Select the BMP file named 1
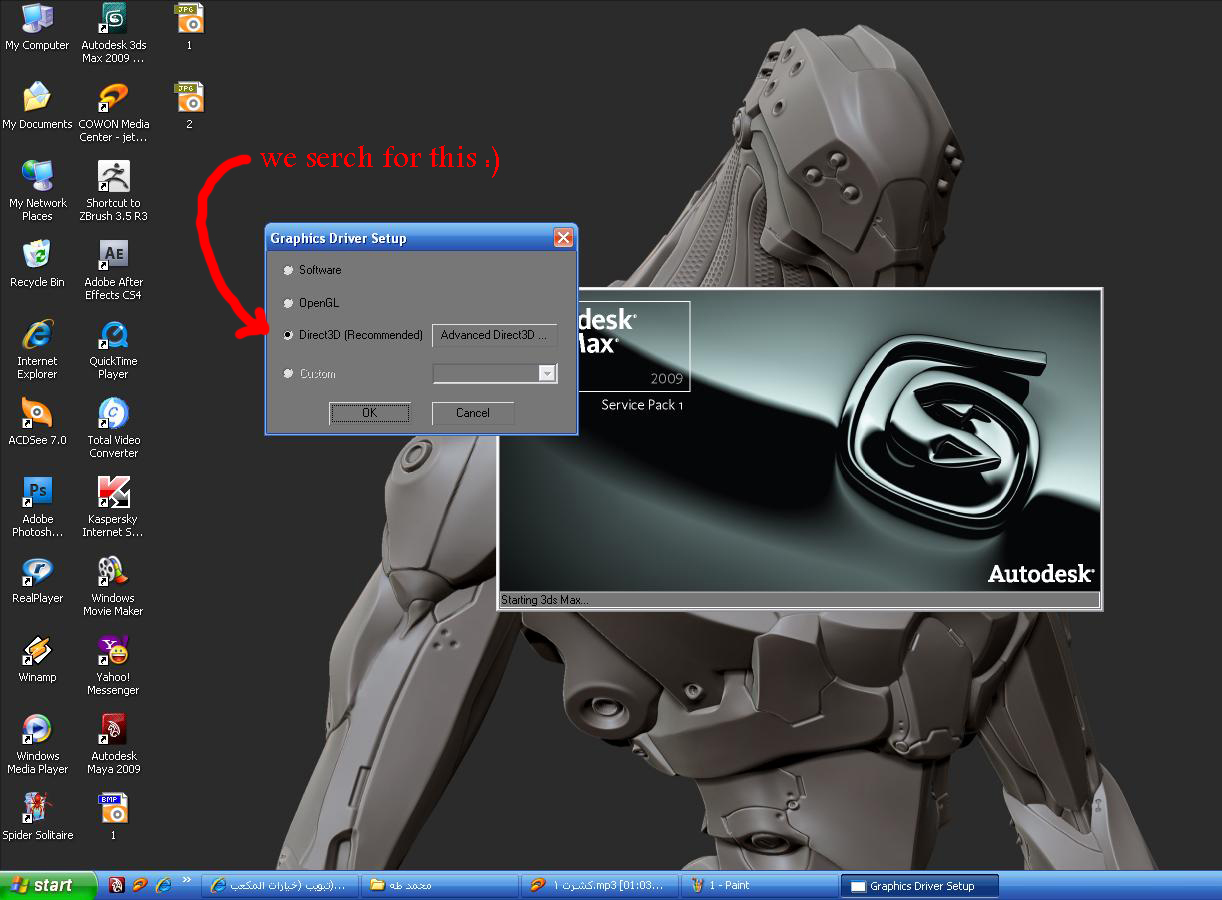Screen dimensions: 1222x900 113,816
